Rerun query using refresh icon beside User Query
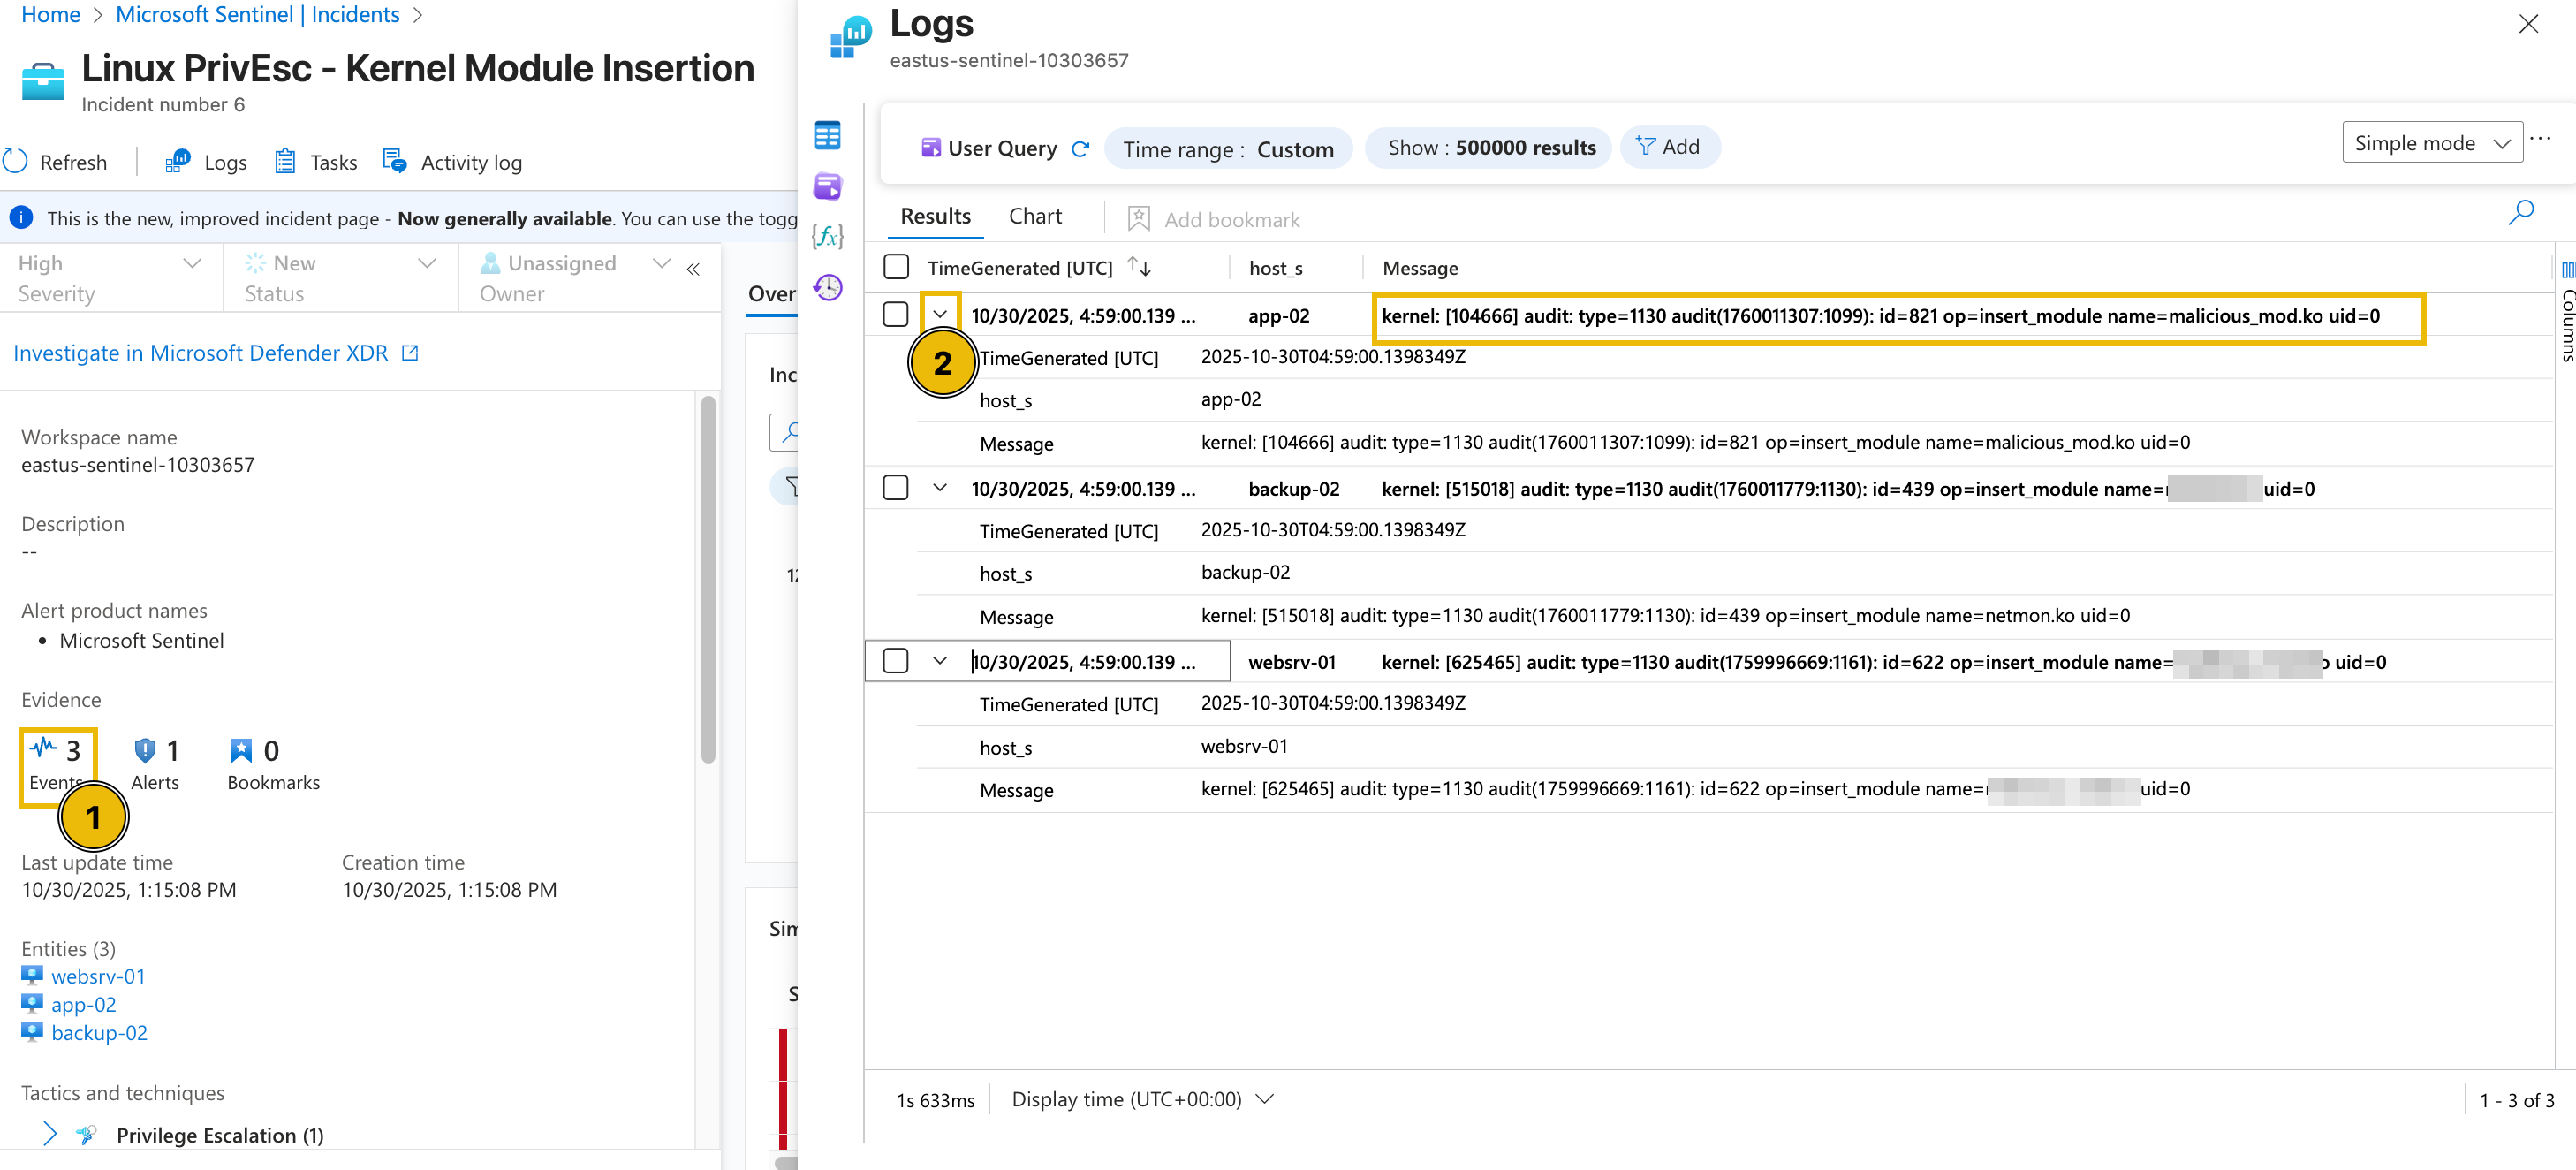The height and width of the screenshot is (1170, 2576). [x=1080, y=148]
